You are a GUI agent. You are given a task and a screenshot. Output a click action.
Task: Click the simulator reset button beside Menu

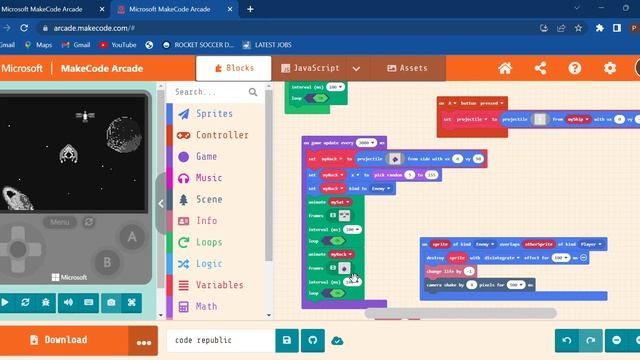click(x=89, y=222)
